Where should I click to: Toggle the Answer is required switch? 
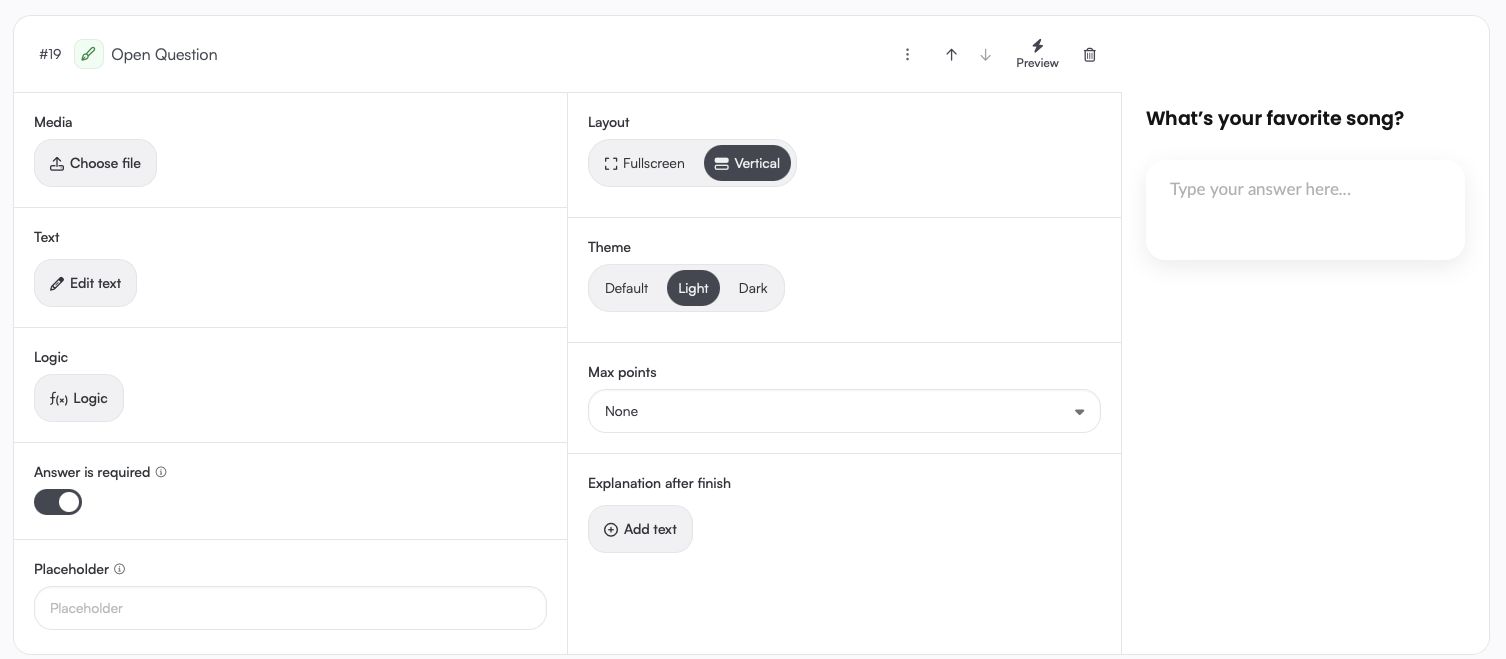point(58,502)
